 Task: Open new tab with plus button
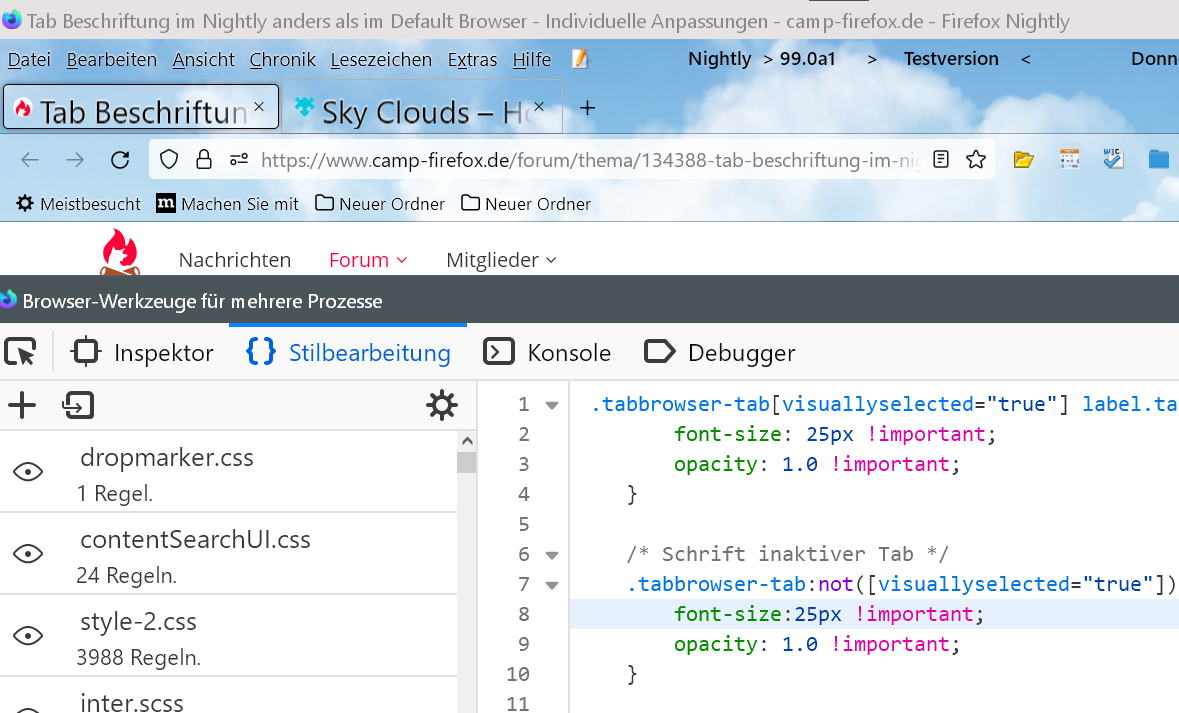click(588, 108)
